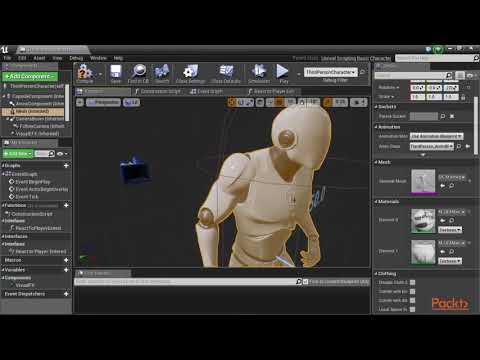Click the Skeletal Mesh thumbnail preview
480x360 pixels.
[423, 181]
